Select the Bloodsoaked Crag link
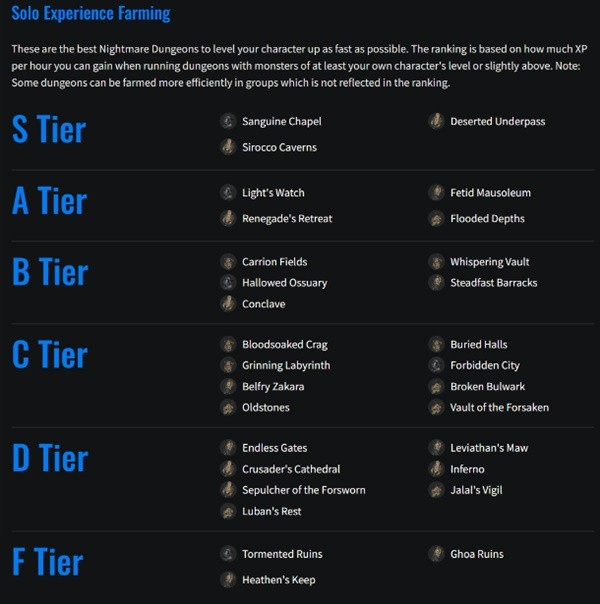Viewport: 600px width, 604px height. click(285, 344)
